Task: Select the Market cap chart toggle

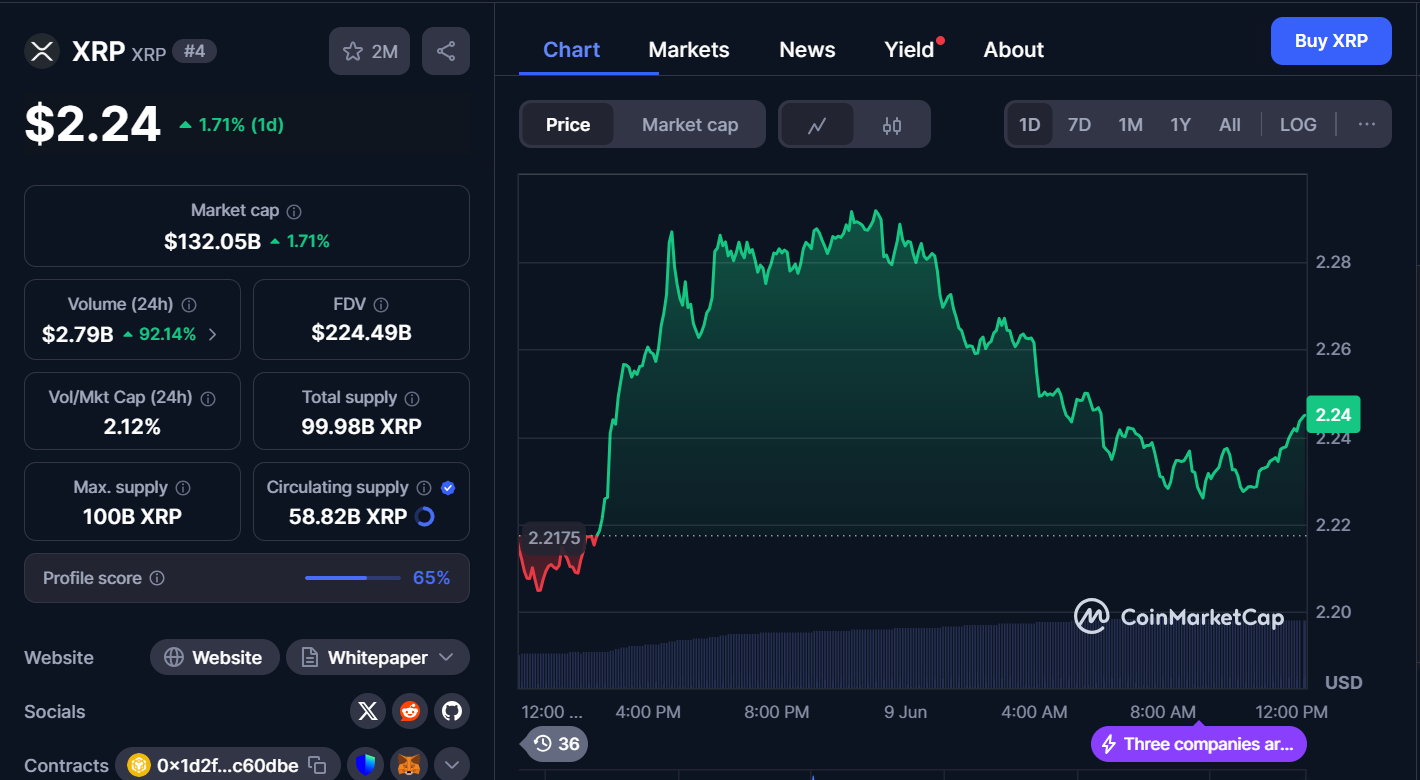Action: [x=690, y=125]
